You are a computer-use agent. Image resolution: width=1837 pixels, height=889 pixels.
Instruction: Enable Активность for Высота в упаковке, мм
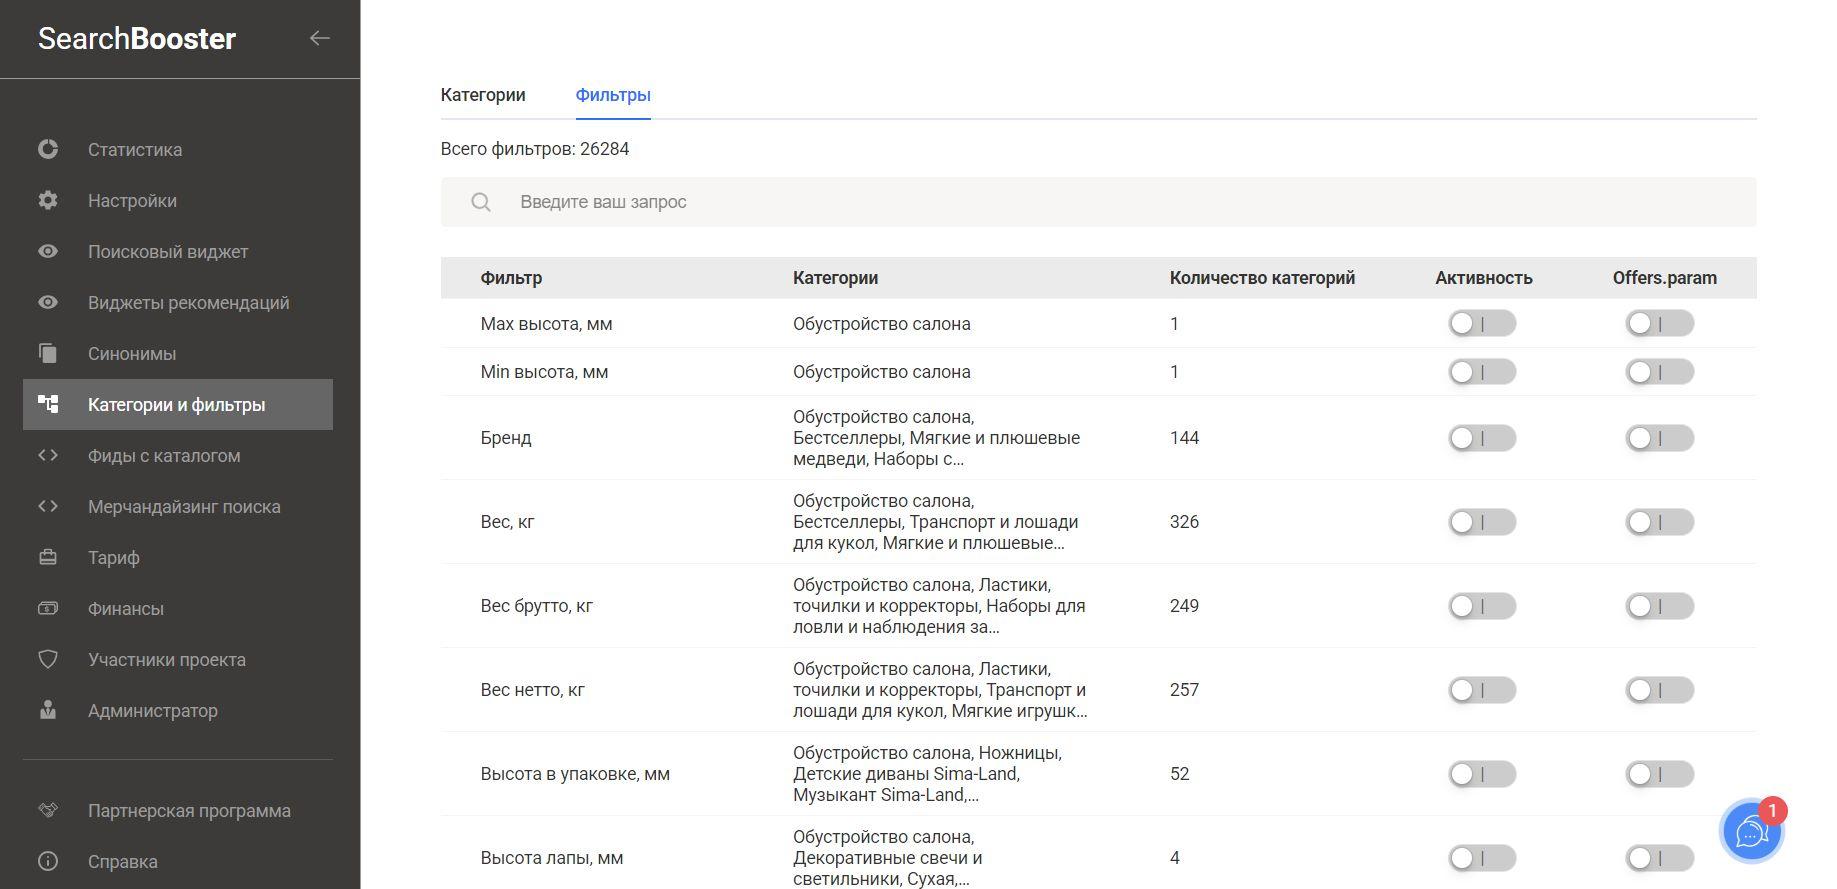click(x=1482, y=774)
